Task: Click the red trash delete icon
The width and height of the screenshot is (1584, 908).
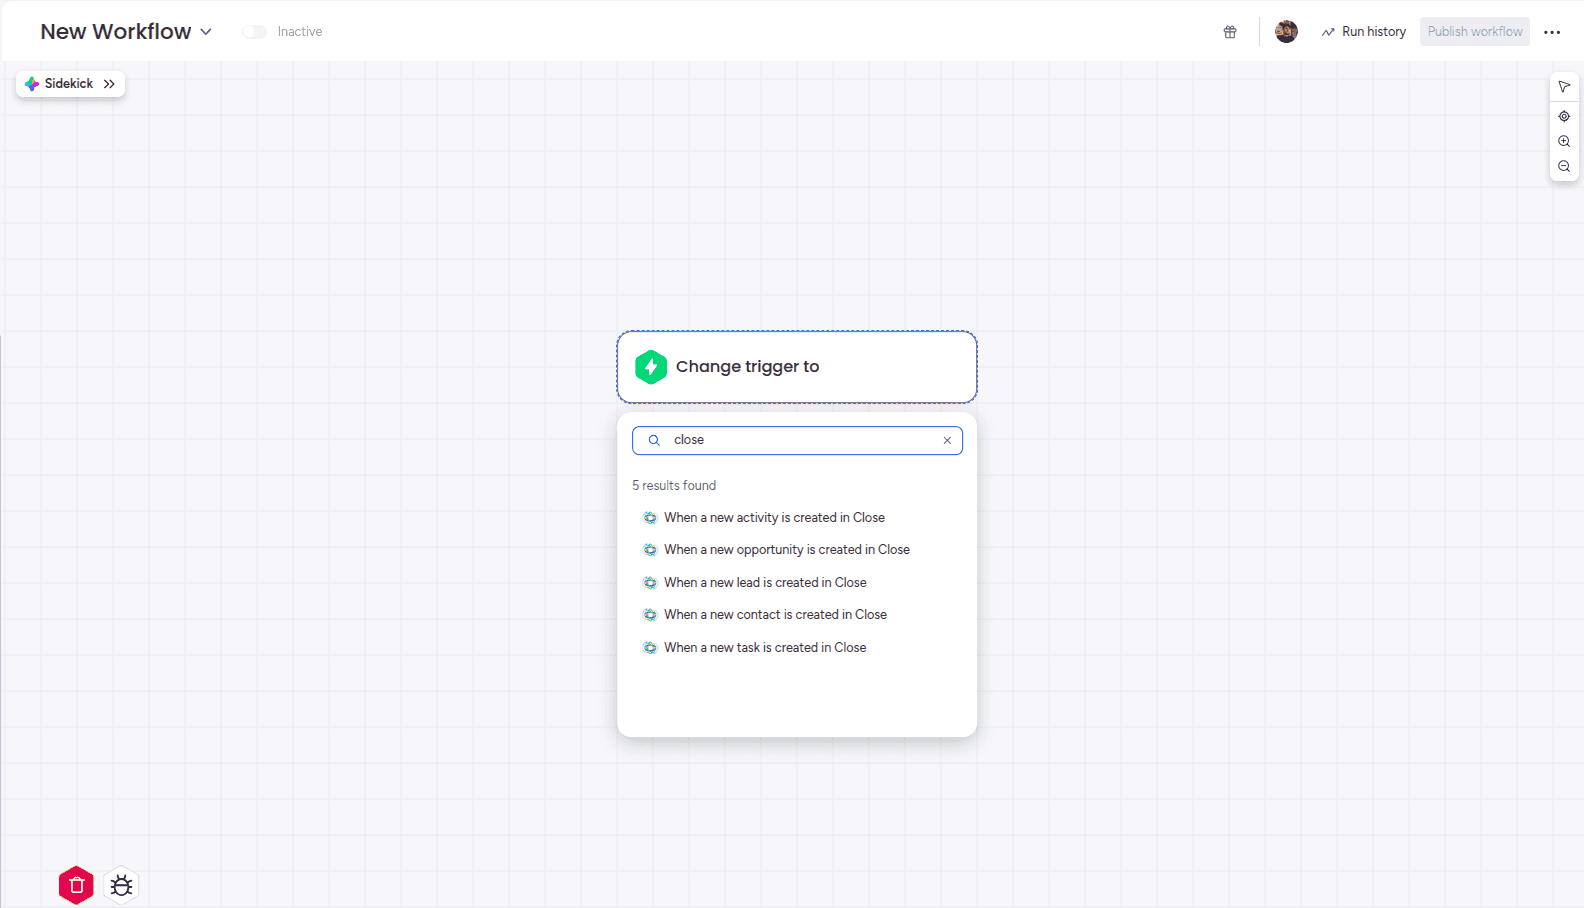Action: pos(76,885)
